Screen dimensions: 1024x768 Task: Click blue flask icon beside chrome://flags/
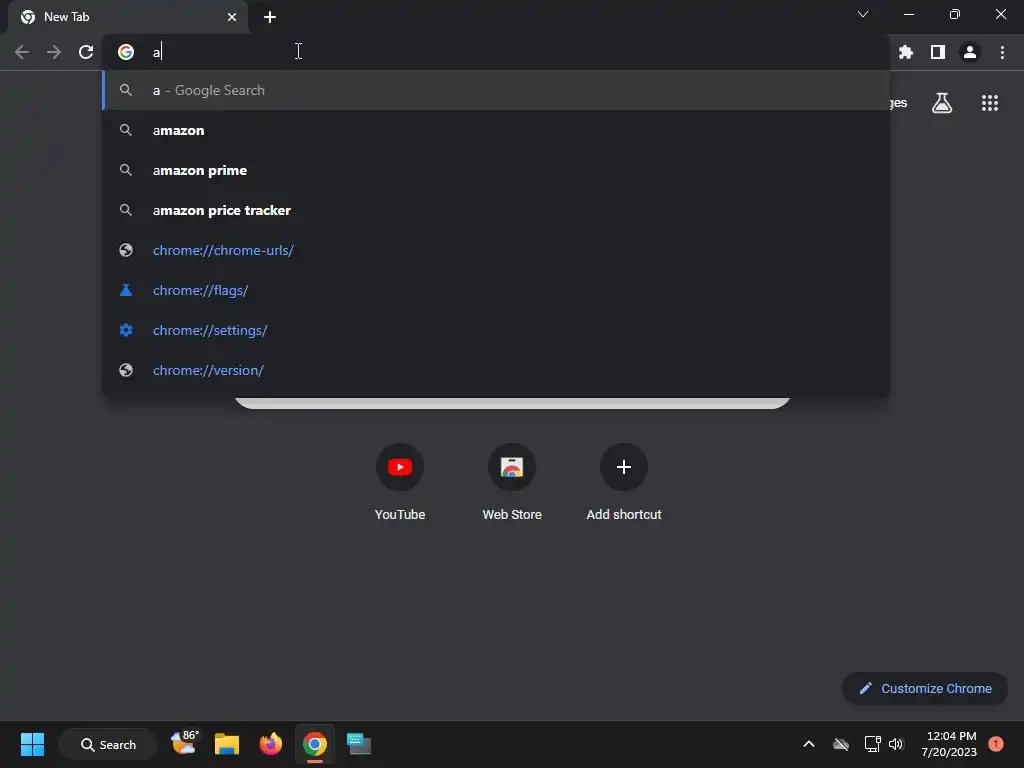(x=126, y=290)
